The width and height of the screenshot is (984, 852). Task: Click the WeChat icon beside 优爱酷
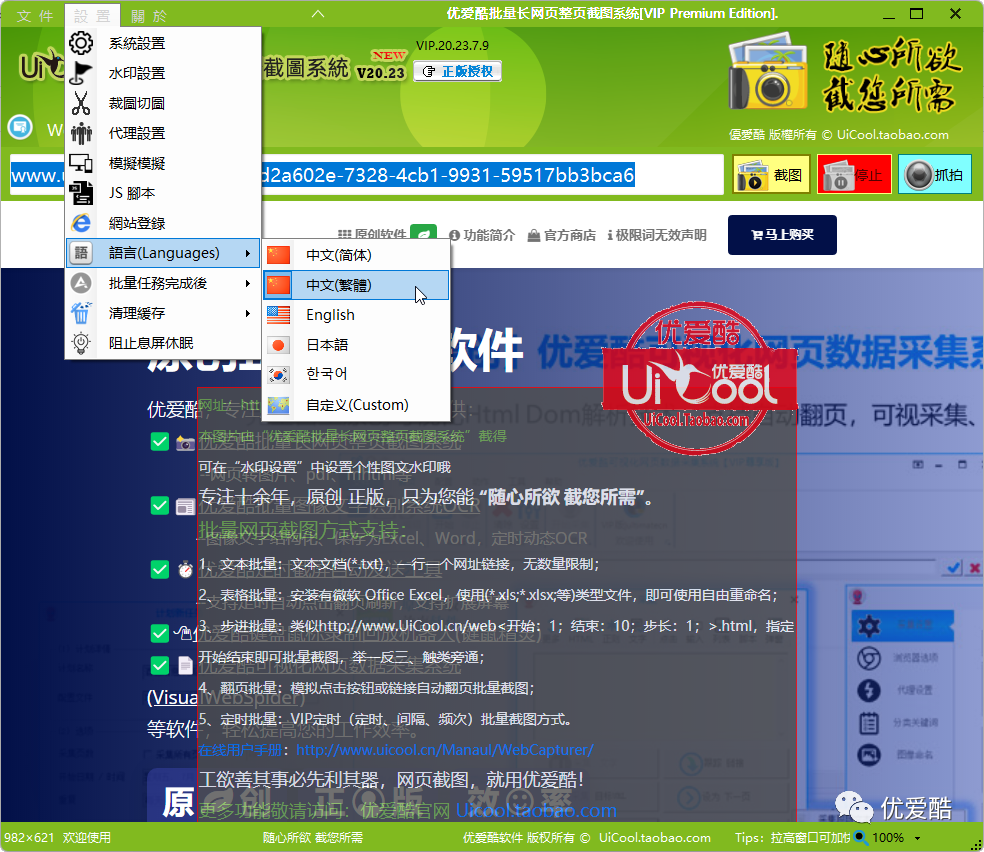point(853,806)
